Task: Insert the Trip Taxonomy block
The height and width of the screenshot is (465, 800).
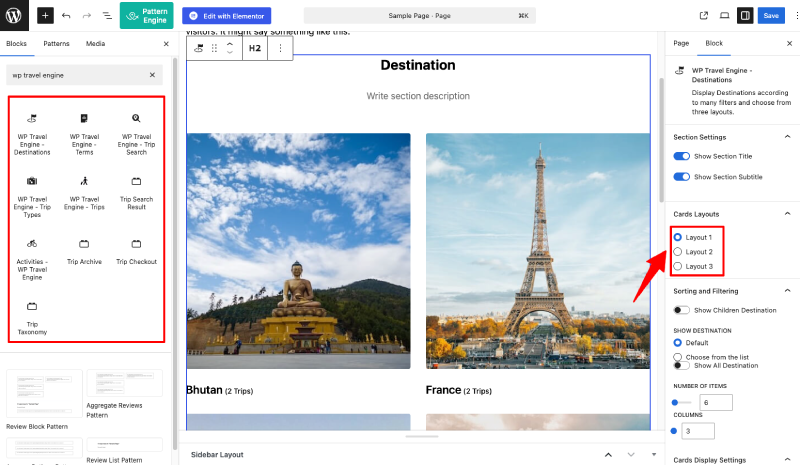Action: pos(32,319)
